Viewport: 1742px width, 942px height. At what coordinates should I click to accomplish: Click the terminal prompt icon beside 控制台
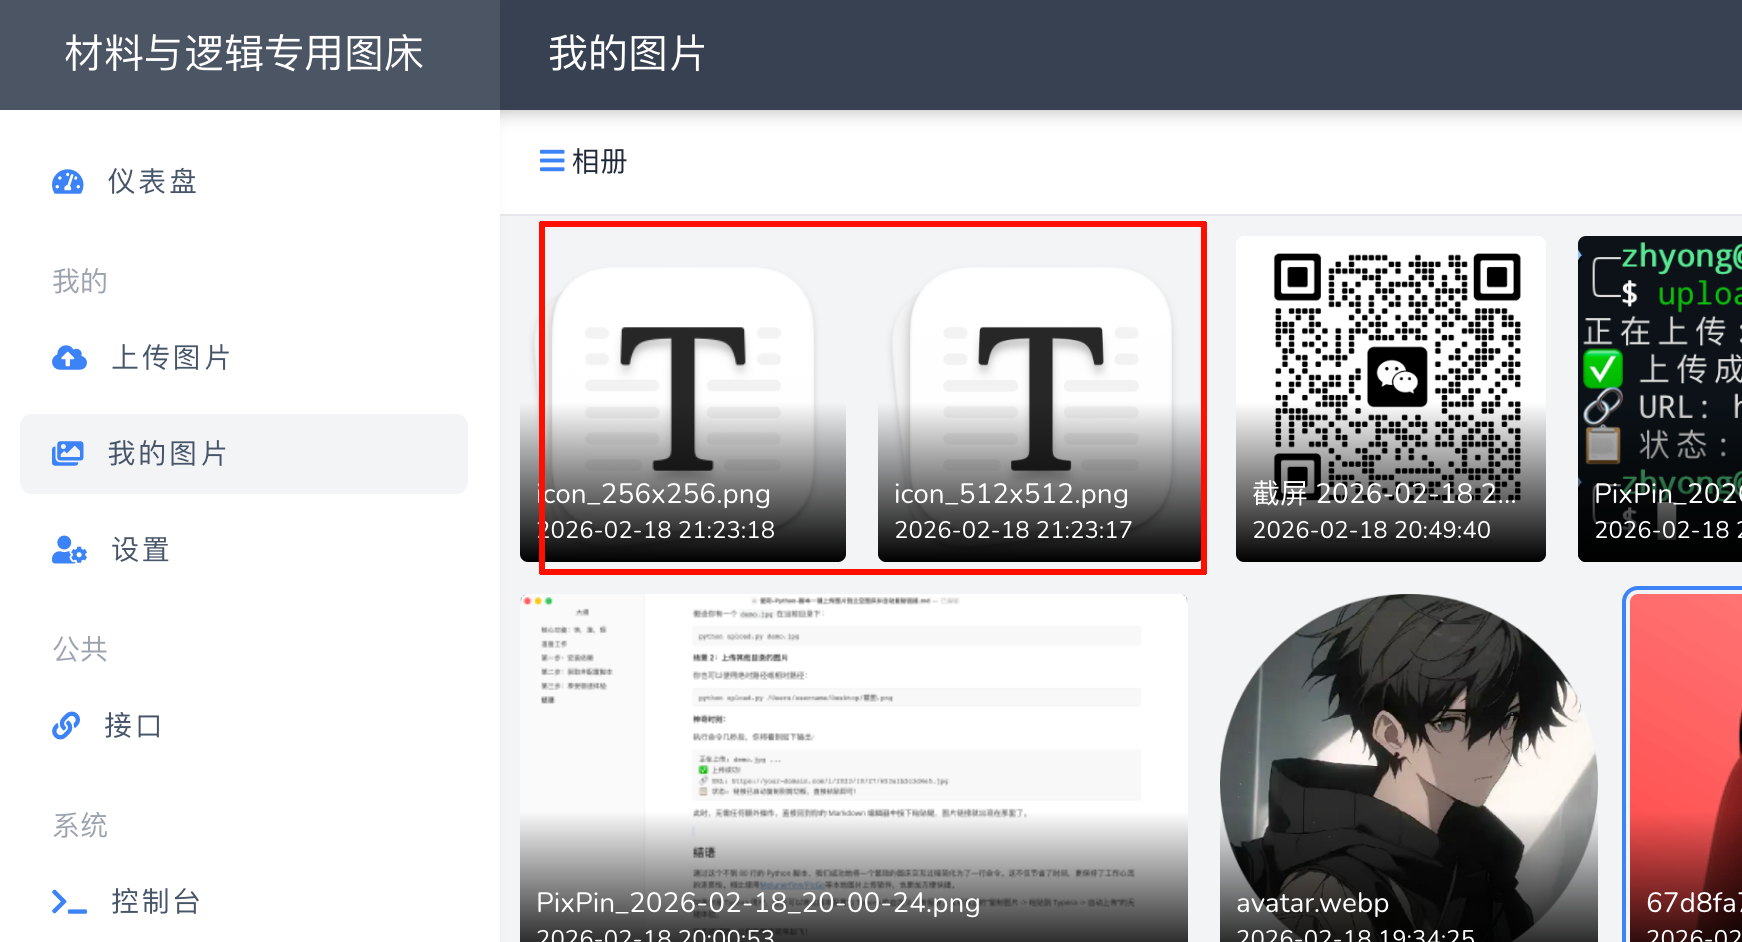click(69, 902)
